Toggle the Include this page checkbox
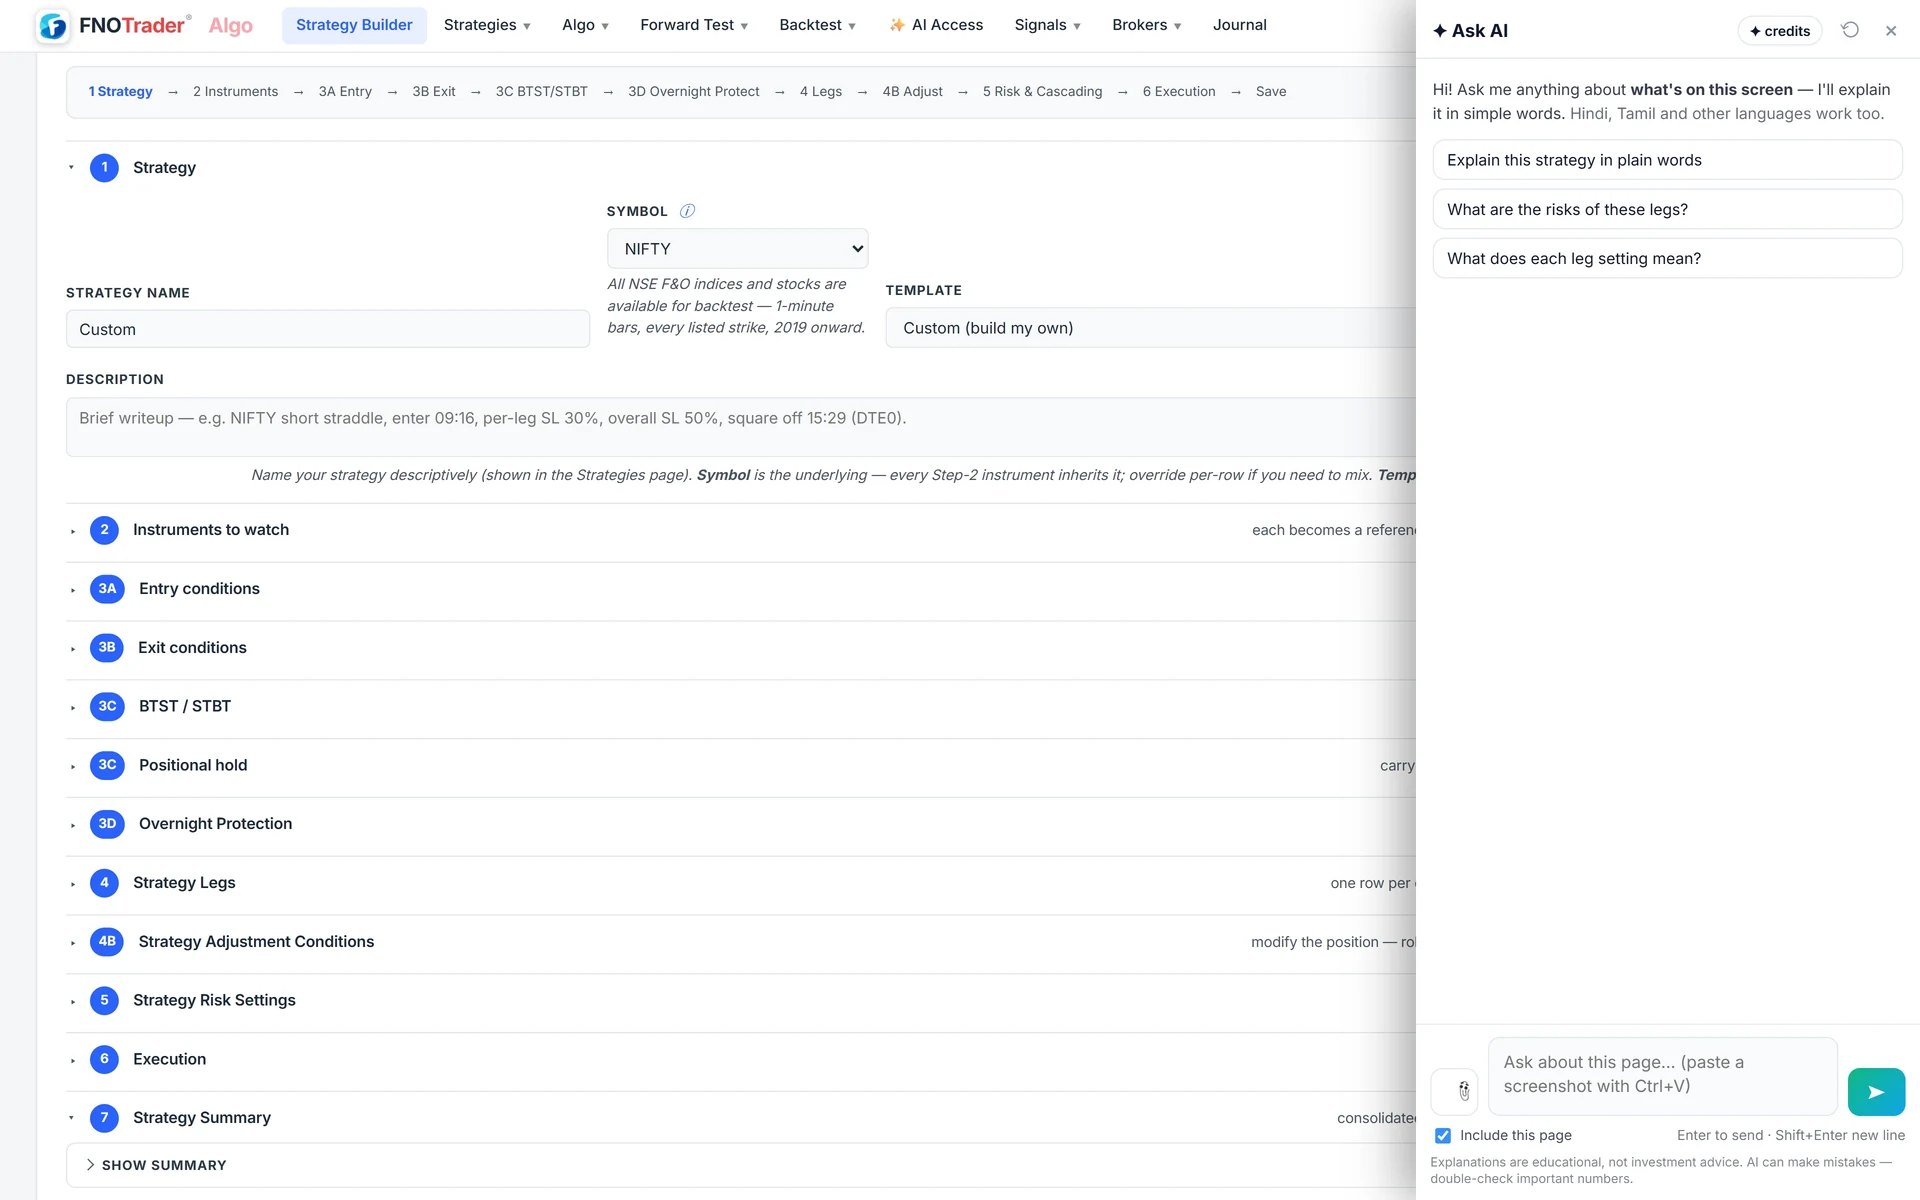 (x=1443, y=1135)
